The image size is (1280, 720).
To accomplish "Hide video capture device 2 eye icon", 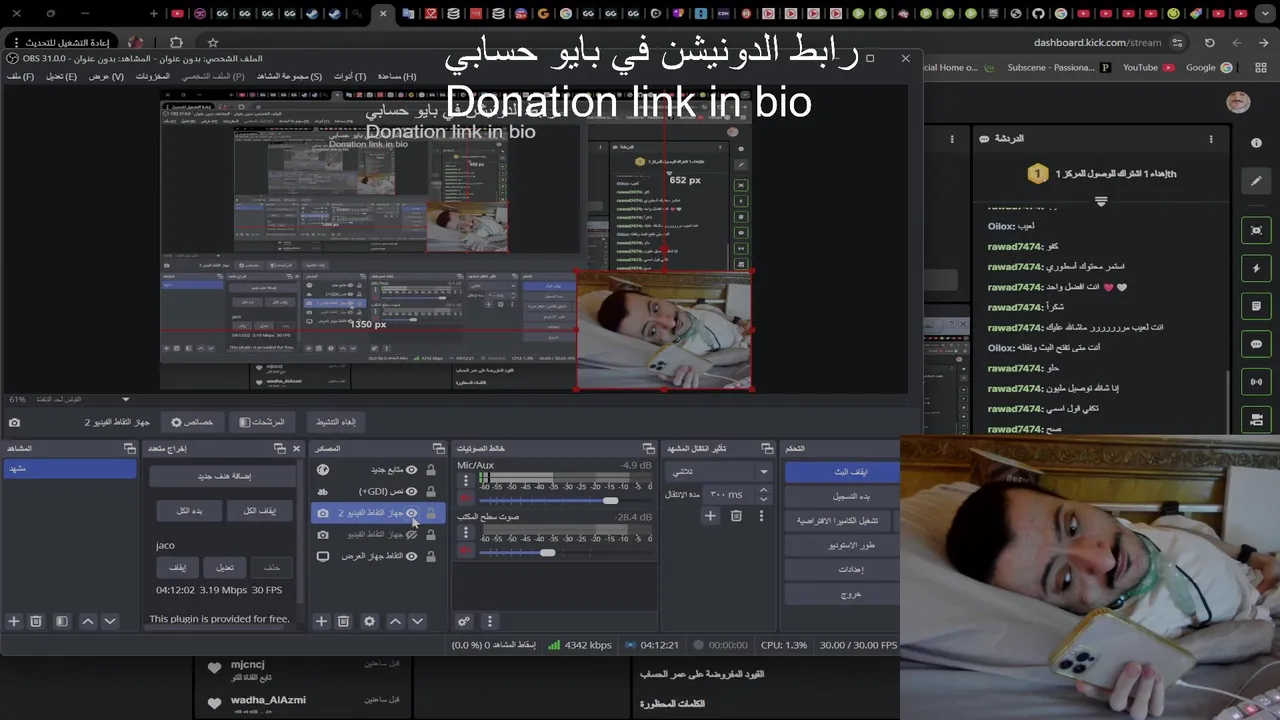I will tap(411, 513).
